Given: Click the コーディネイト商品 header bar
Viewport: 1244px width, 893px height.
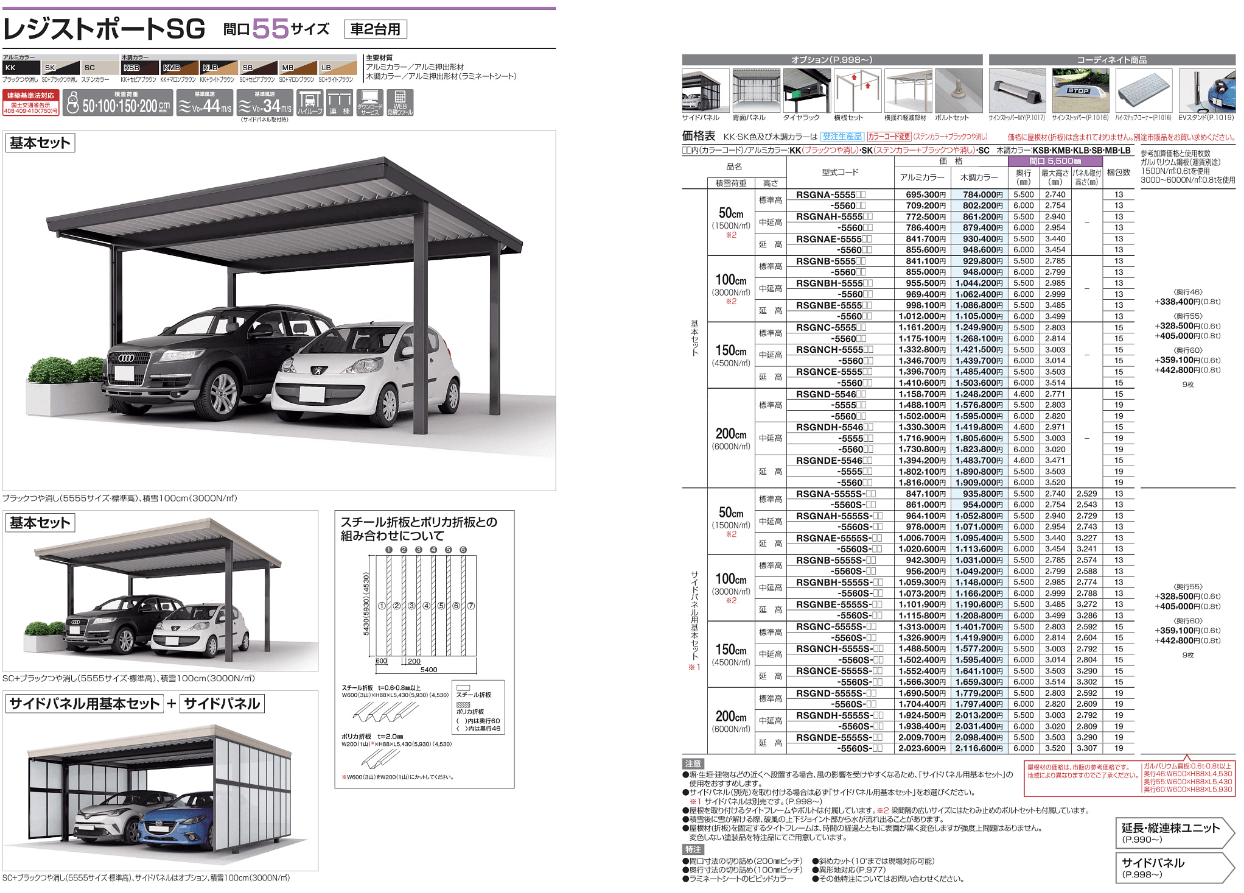Looking at the screenshot, I should click(1110, 60).
